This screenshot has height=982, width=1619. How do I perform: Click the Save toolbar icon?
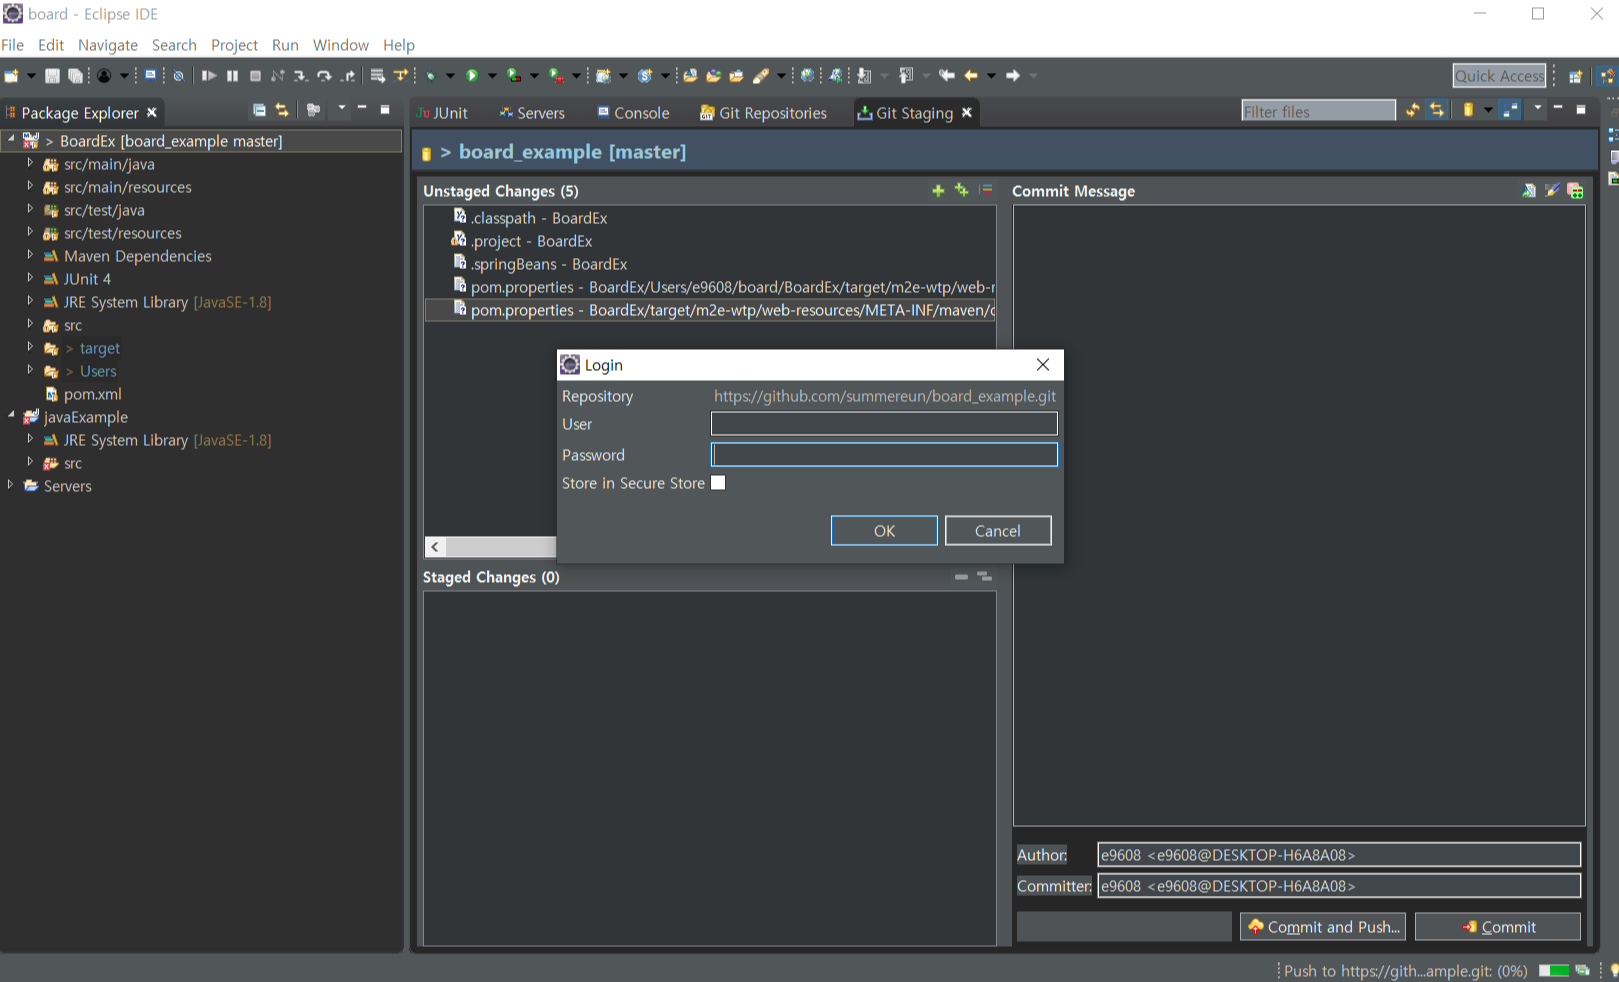(52, 76)
